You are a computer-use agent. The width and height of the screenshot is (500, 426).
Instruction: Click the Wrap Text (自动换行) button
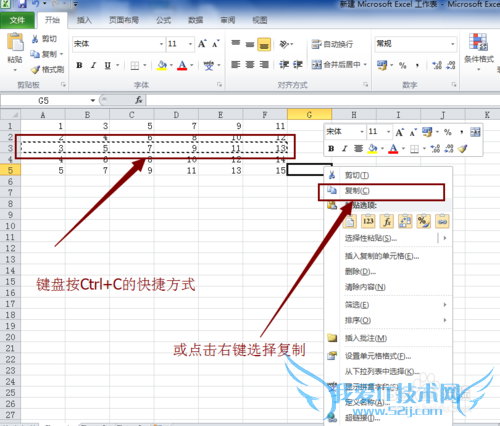point(332,44)
